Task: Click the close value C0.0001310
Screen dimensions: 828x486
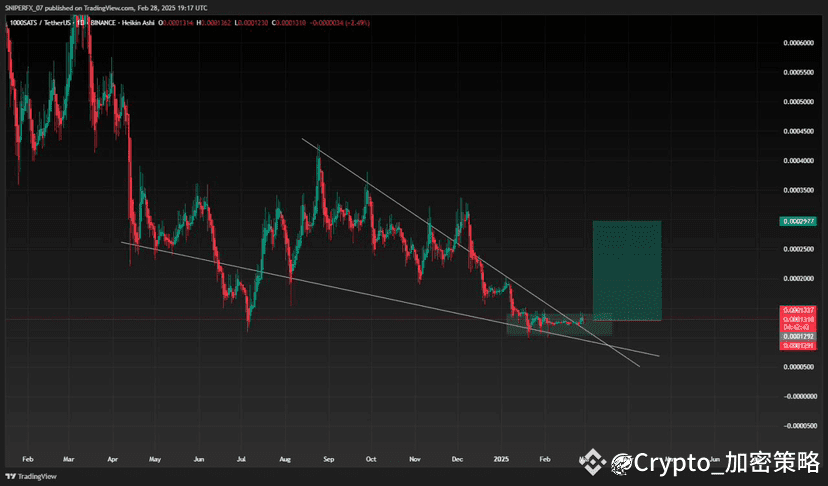Action: click(x=288, y=23)
